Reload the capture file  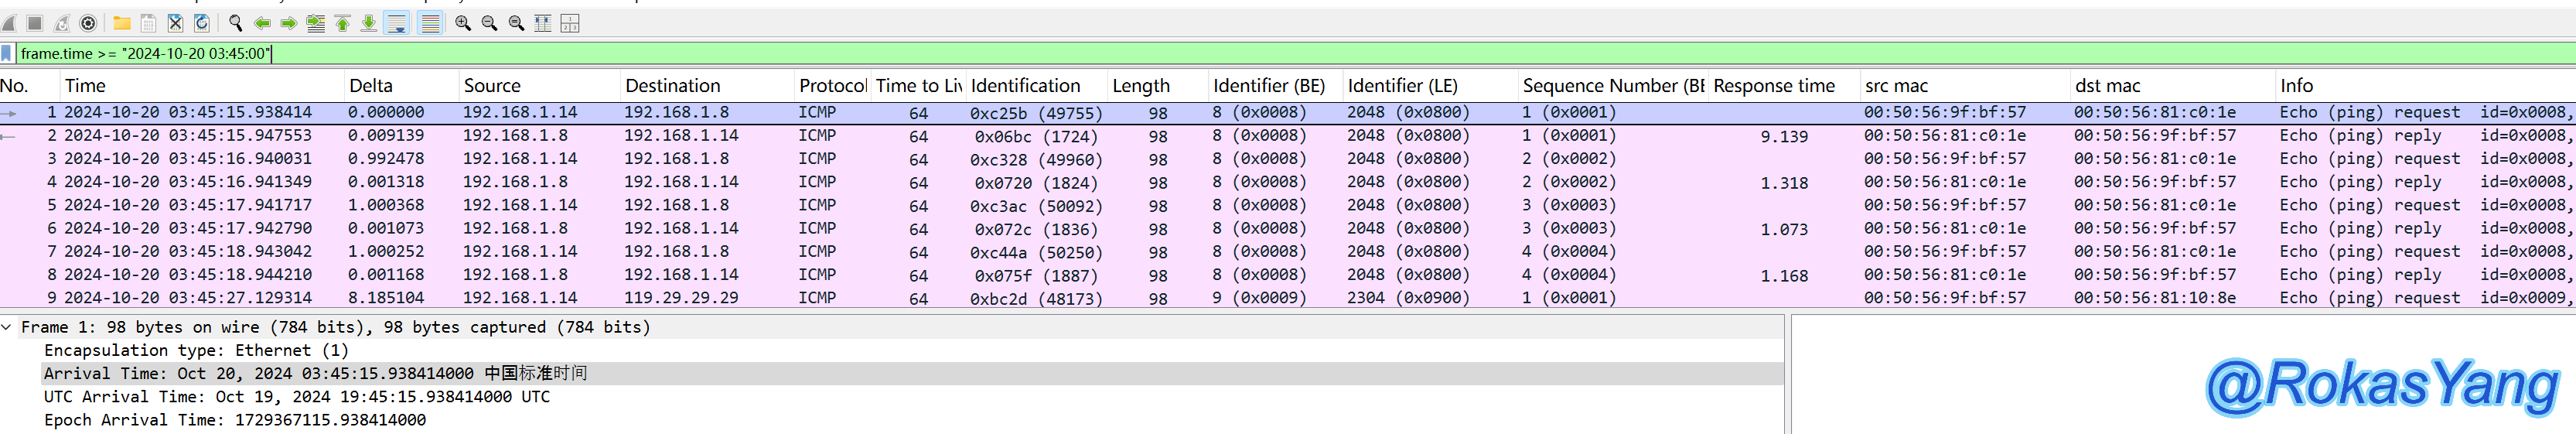[x=201, y=23]
